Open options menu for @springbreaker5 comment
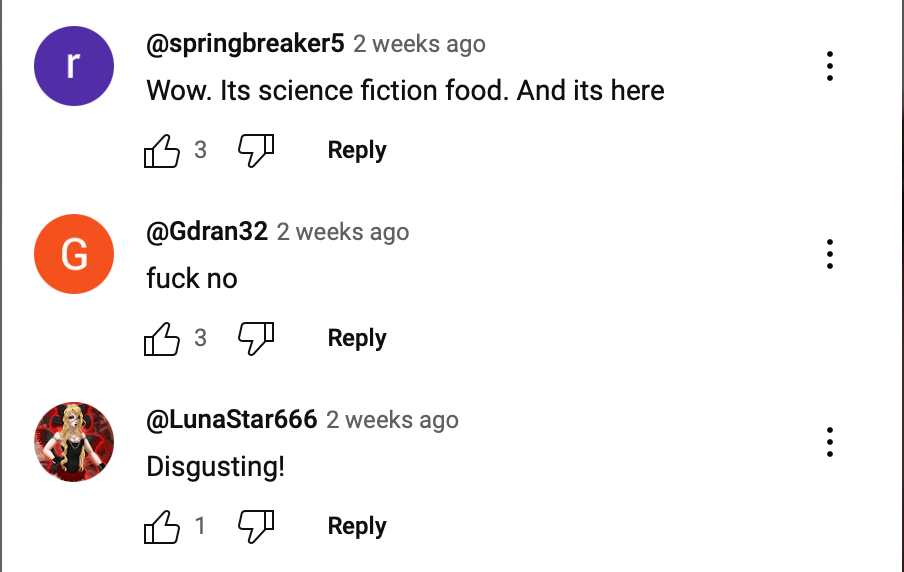The height and width of the screenshot is (572, 904). (x=830, y=66)
